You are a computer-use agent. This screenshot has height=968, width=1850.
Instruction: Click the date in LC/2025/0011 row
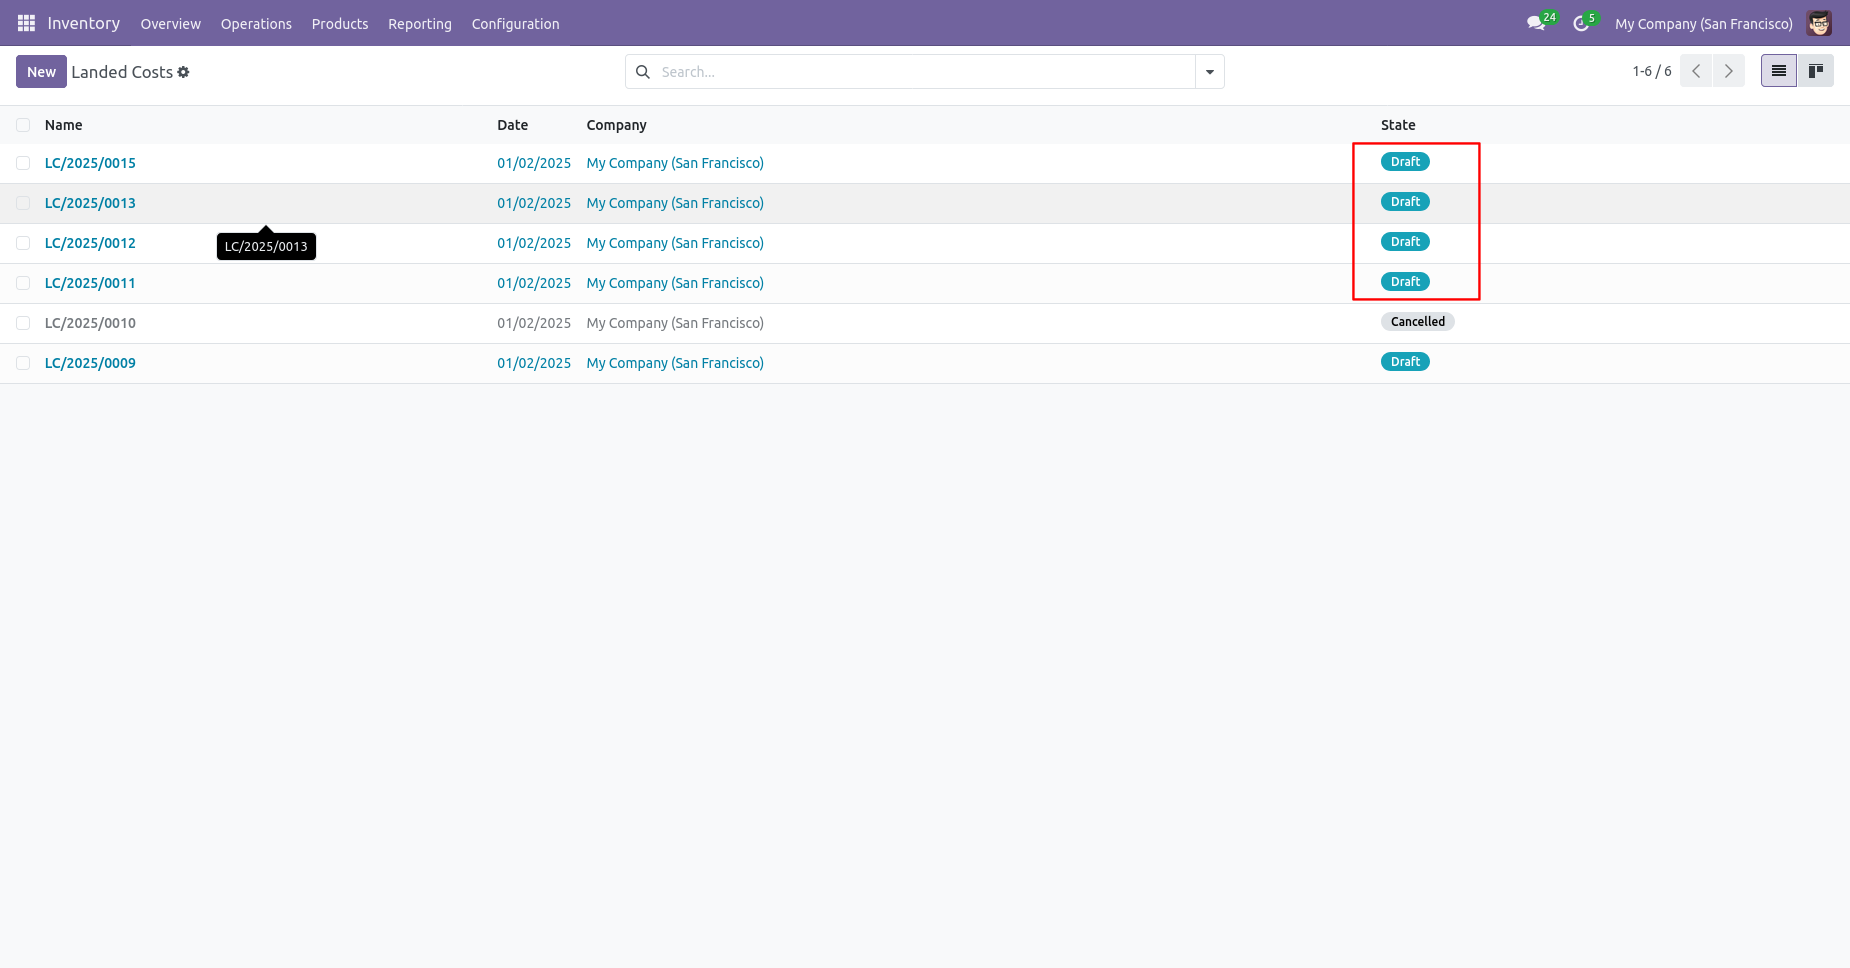[x=534, y=283]
